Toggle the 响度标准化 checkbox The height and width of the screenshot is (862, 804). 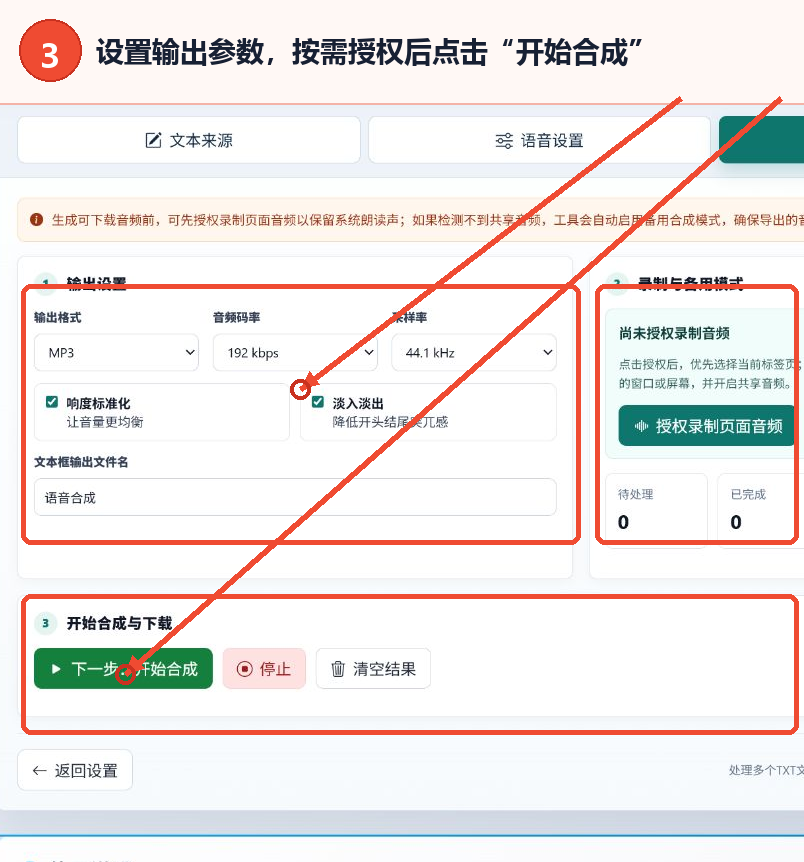click(x=52, y=402)
